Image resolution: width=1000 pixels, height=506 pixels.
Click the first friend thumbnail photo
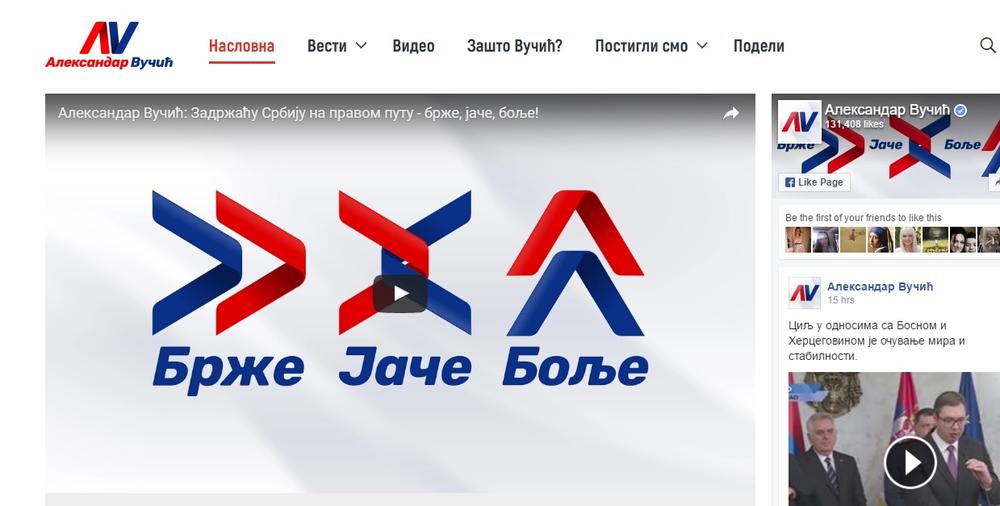(x=798, y=239)
